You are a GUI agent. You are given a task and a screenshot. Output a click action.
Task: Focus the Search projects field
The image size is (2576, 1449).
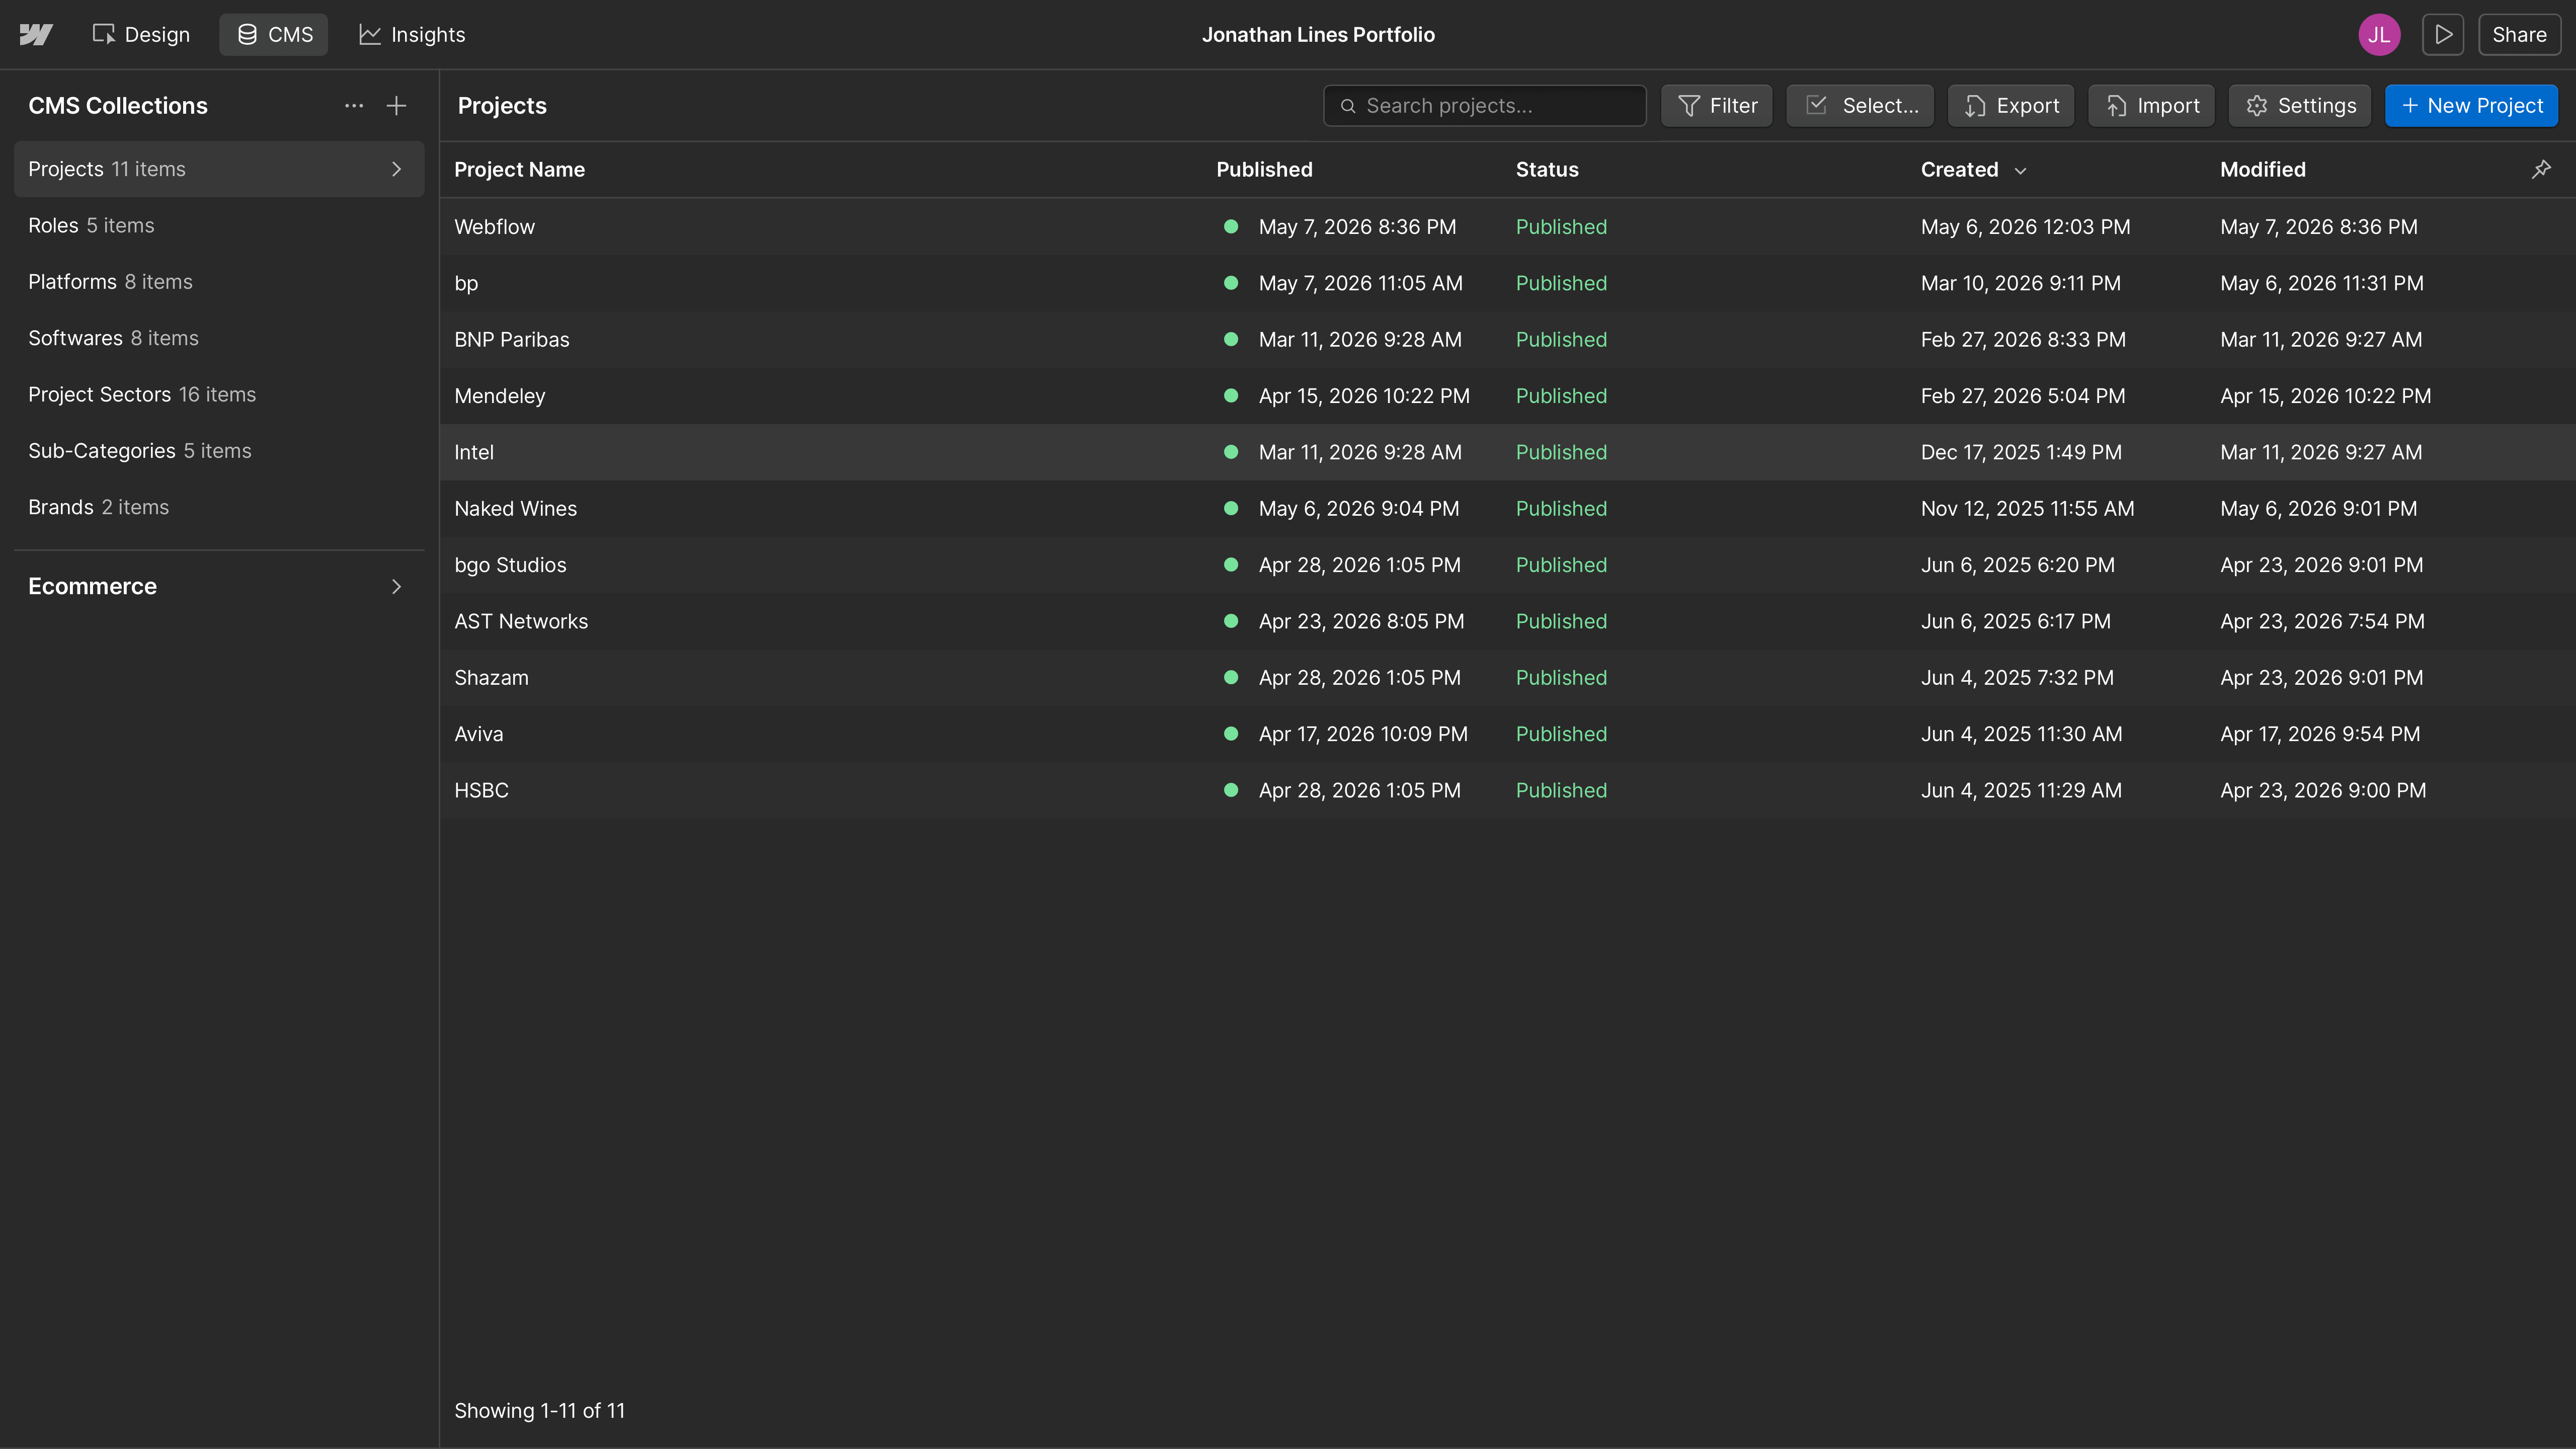tap(1484, 106)
